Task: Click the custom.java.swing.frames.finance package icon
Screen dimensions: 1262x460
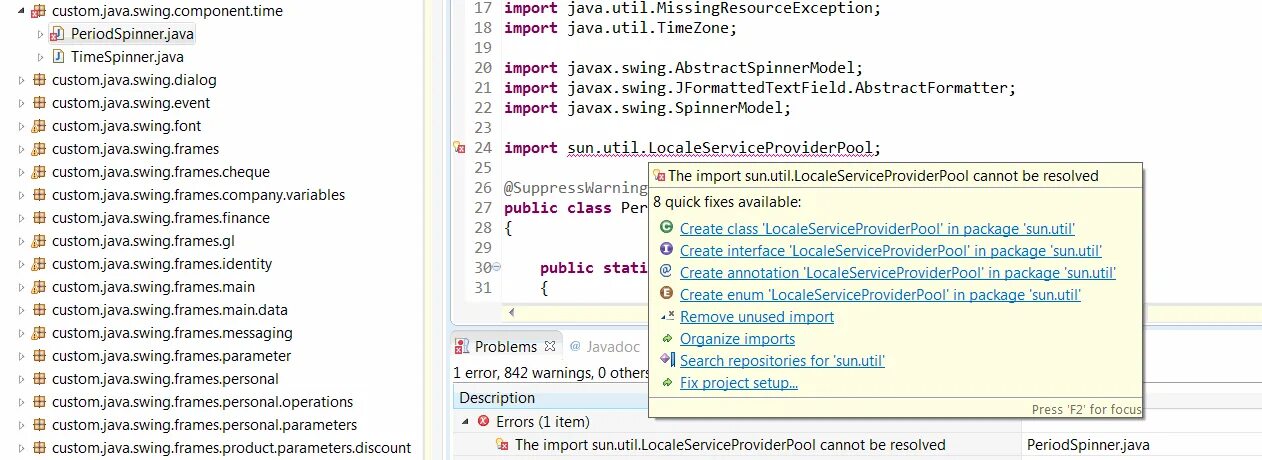Action: [39, 218]
